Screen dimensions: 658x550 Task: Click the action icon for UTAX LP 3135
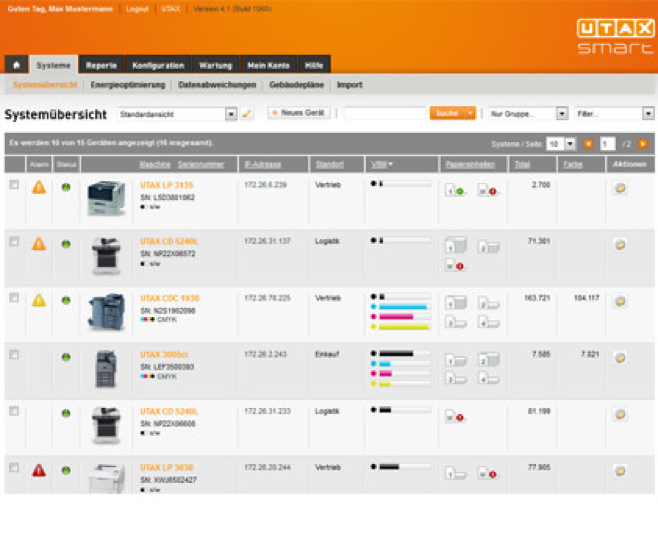pyautogui.click(x=620, y=188)
